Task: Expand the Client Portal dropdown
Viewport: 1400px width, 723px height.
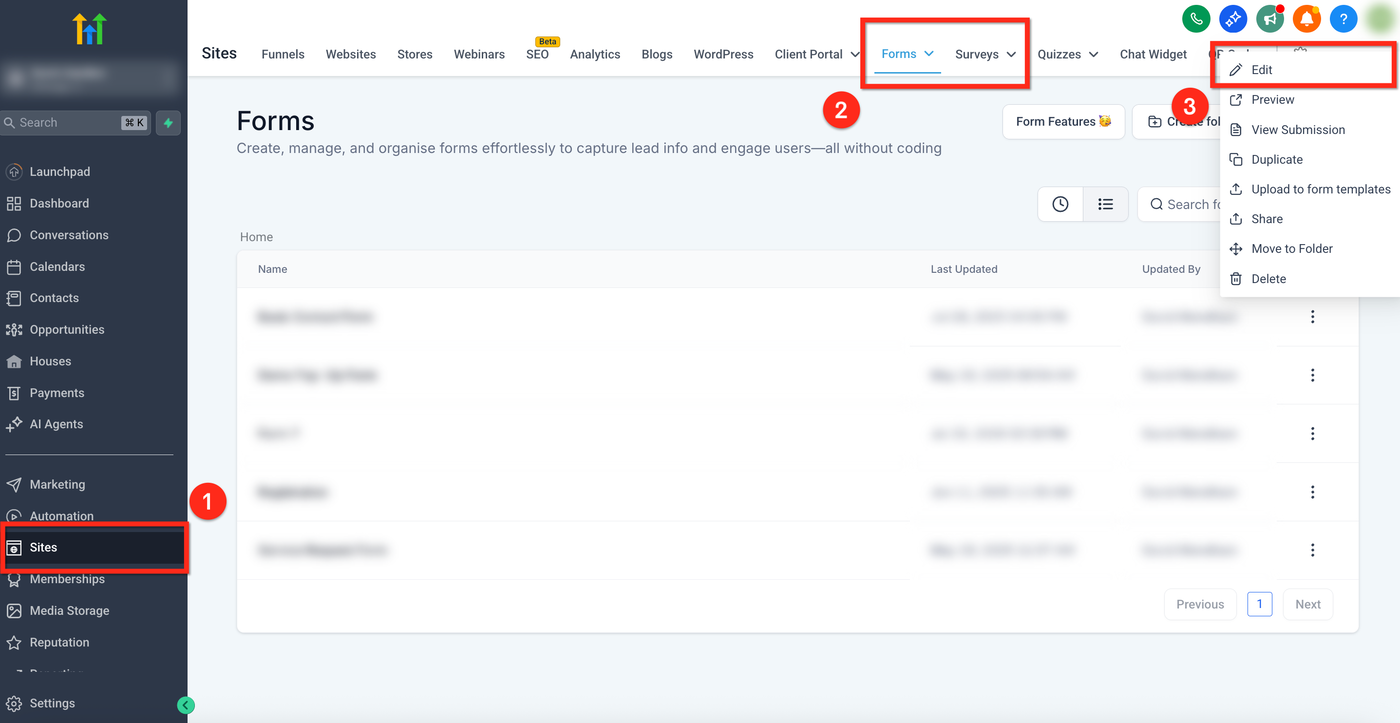Action: [855, 54]
